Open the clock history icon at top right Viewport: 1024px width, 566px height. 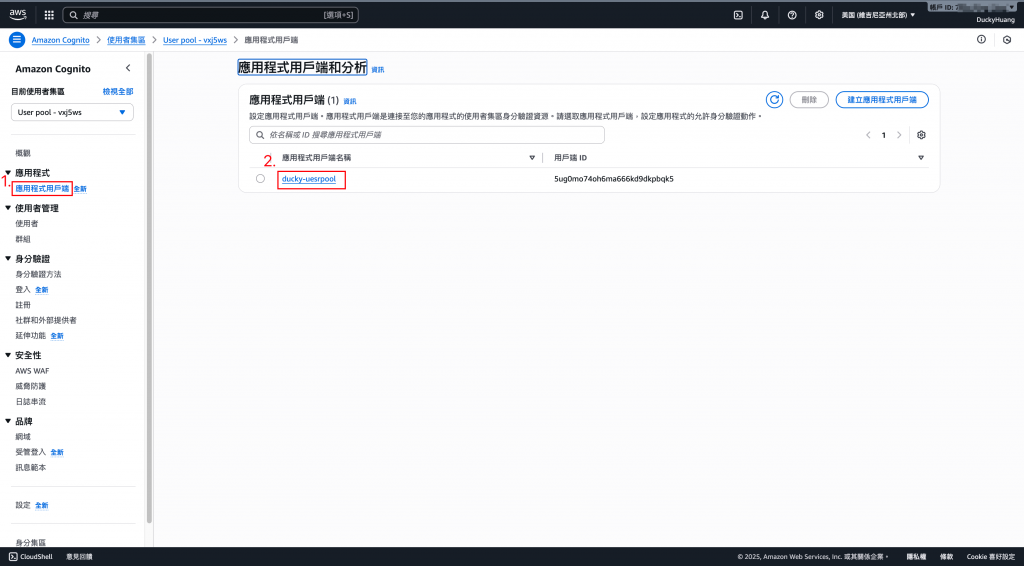point(1007,40)
